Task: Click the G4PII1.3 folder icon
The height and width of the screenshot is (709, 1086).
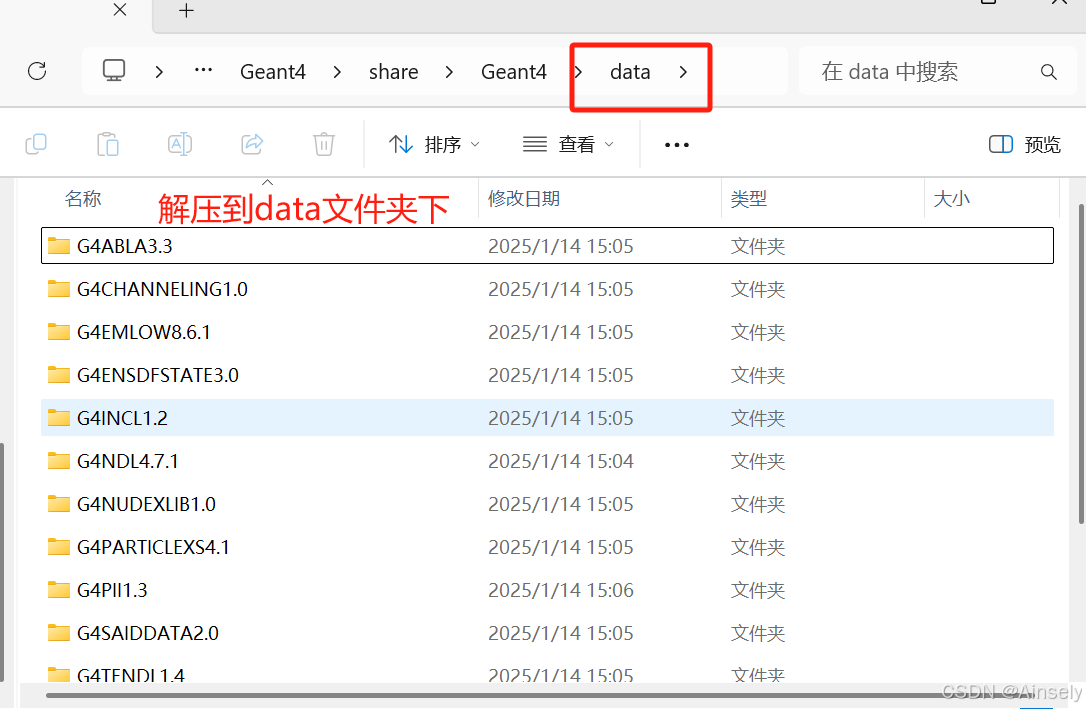Action: point(59,589)
